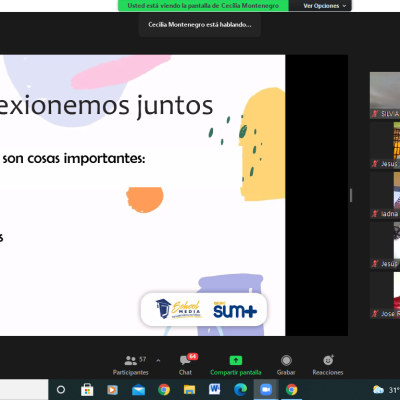Screen dimensions: 400x400
Task: Start recording with Grabar
Action: pyautogui.click(x=286, y=365)
